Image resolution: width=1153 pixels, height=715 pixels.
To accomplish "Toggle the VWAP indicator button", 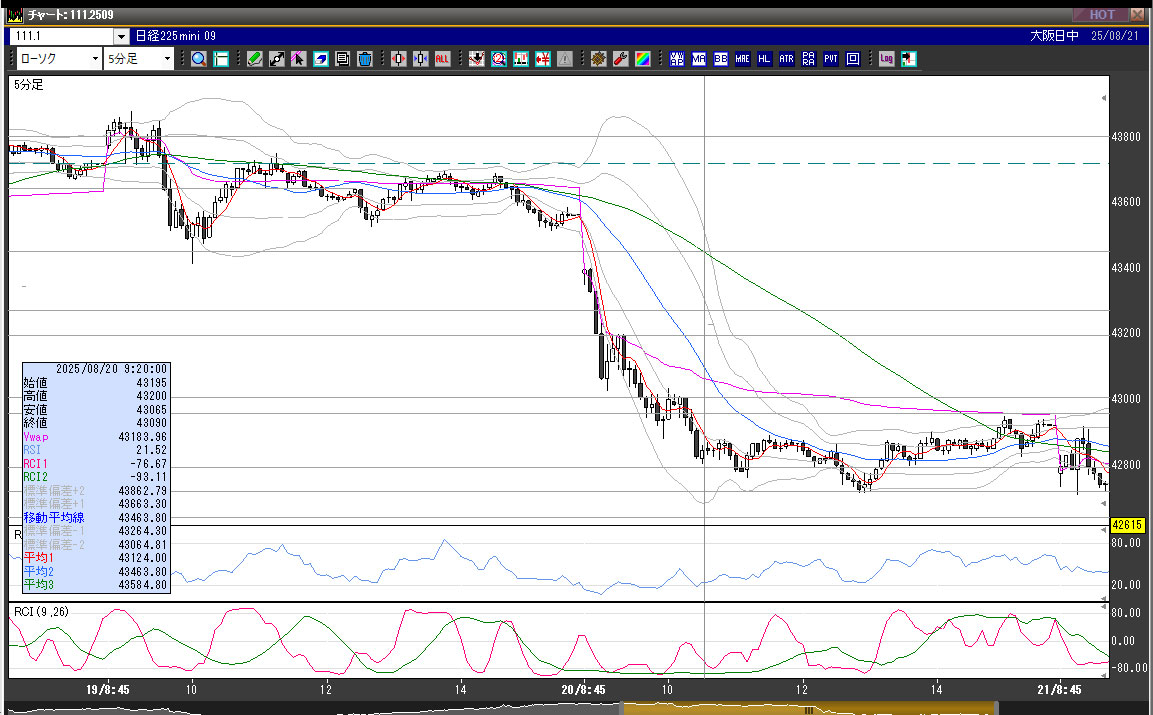I will [677, 59].
